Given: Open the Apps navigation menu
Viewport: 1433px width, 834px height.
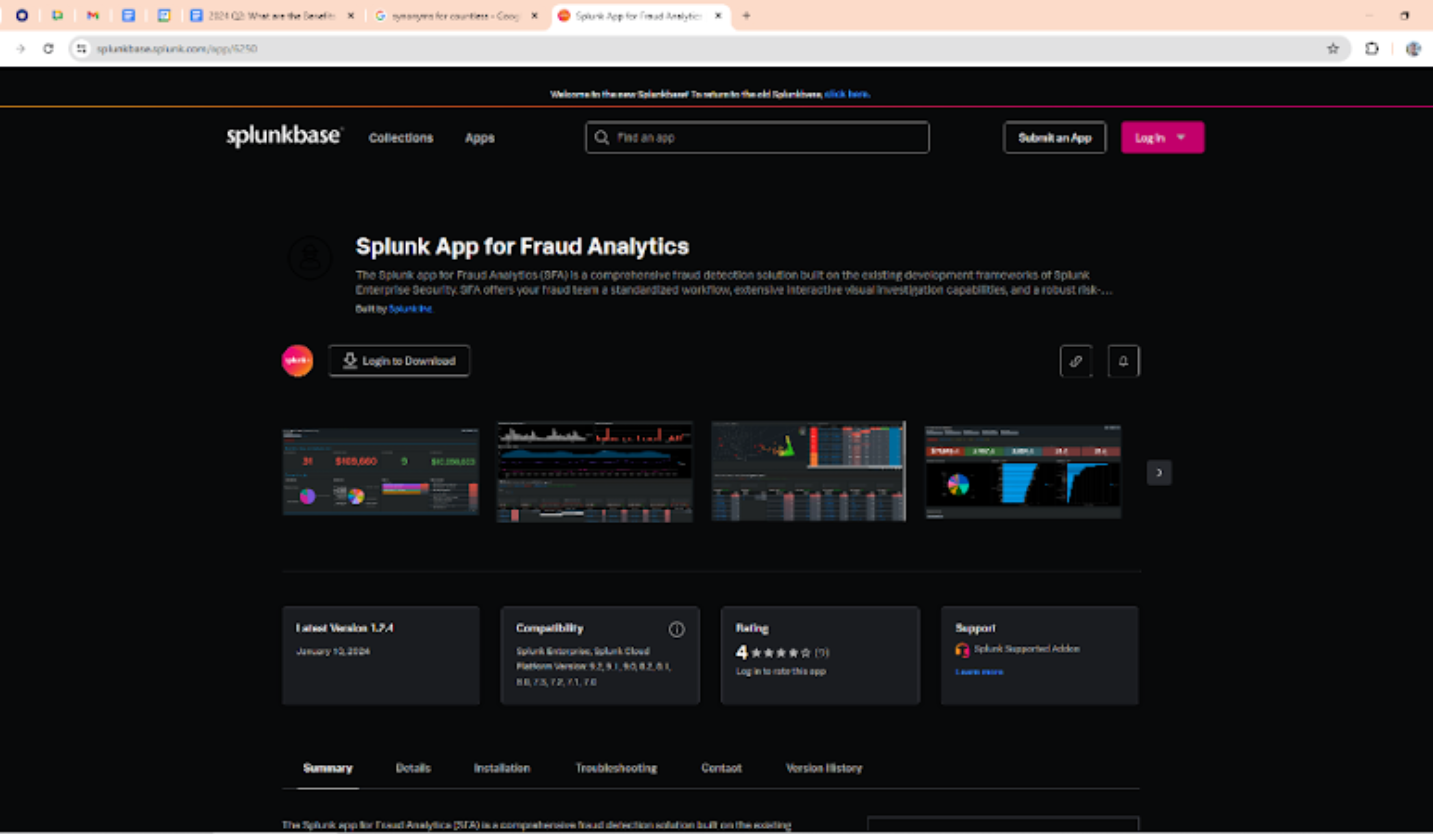Looking at the screenshot, I should (x=479, y=138).
